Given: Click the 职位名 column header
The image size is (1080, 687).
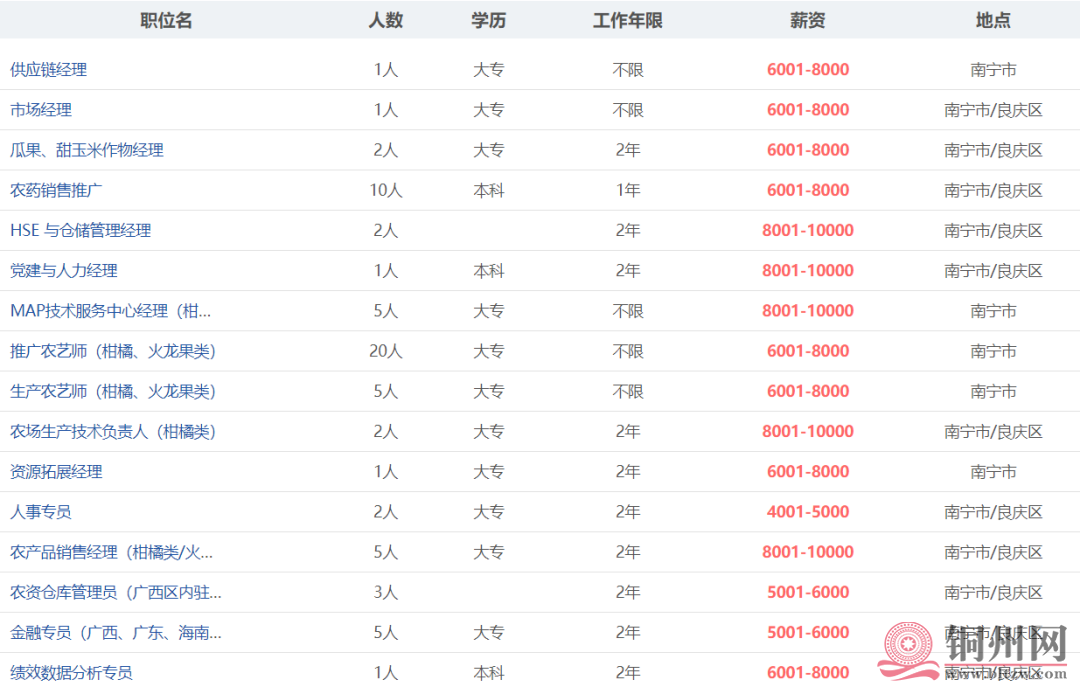Looking at the screenshot, I should pyautogui.click(x=166, y=20).
